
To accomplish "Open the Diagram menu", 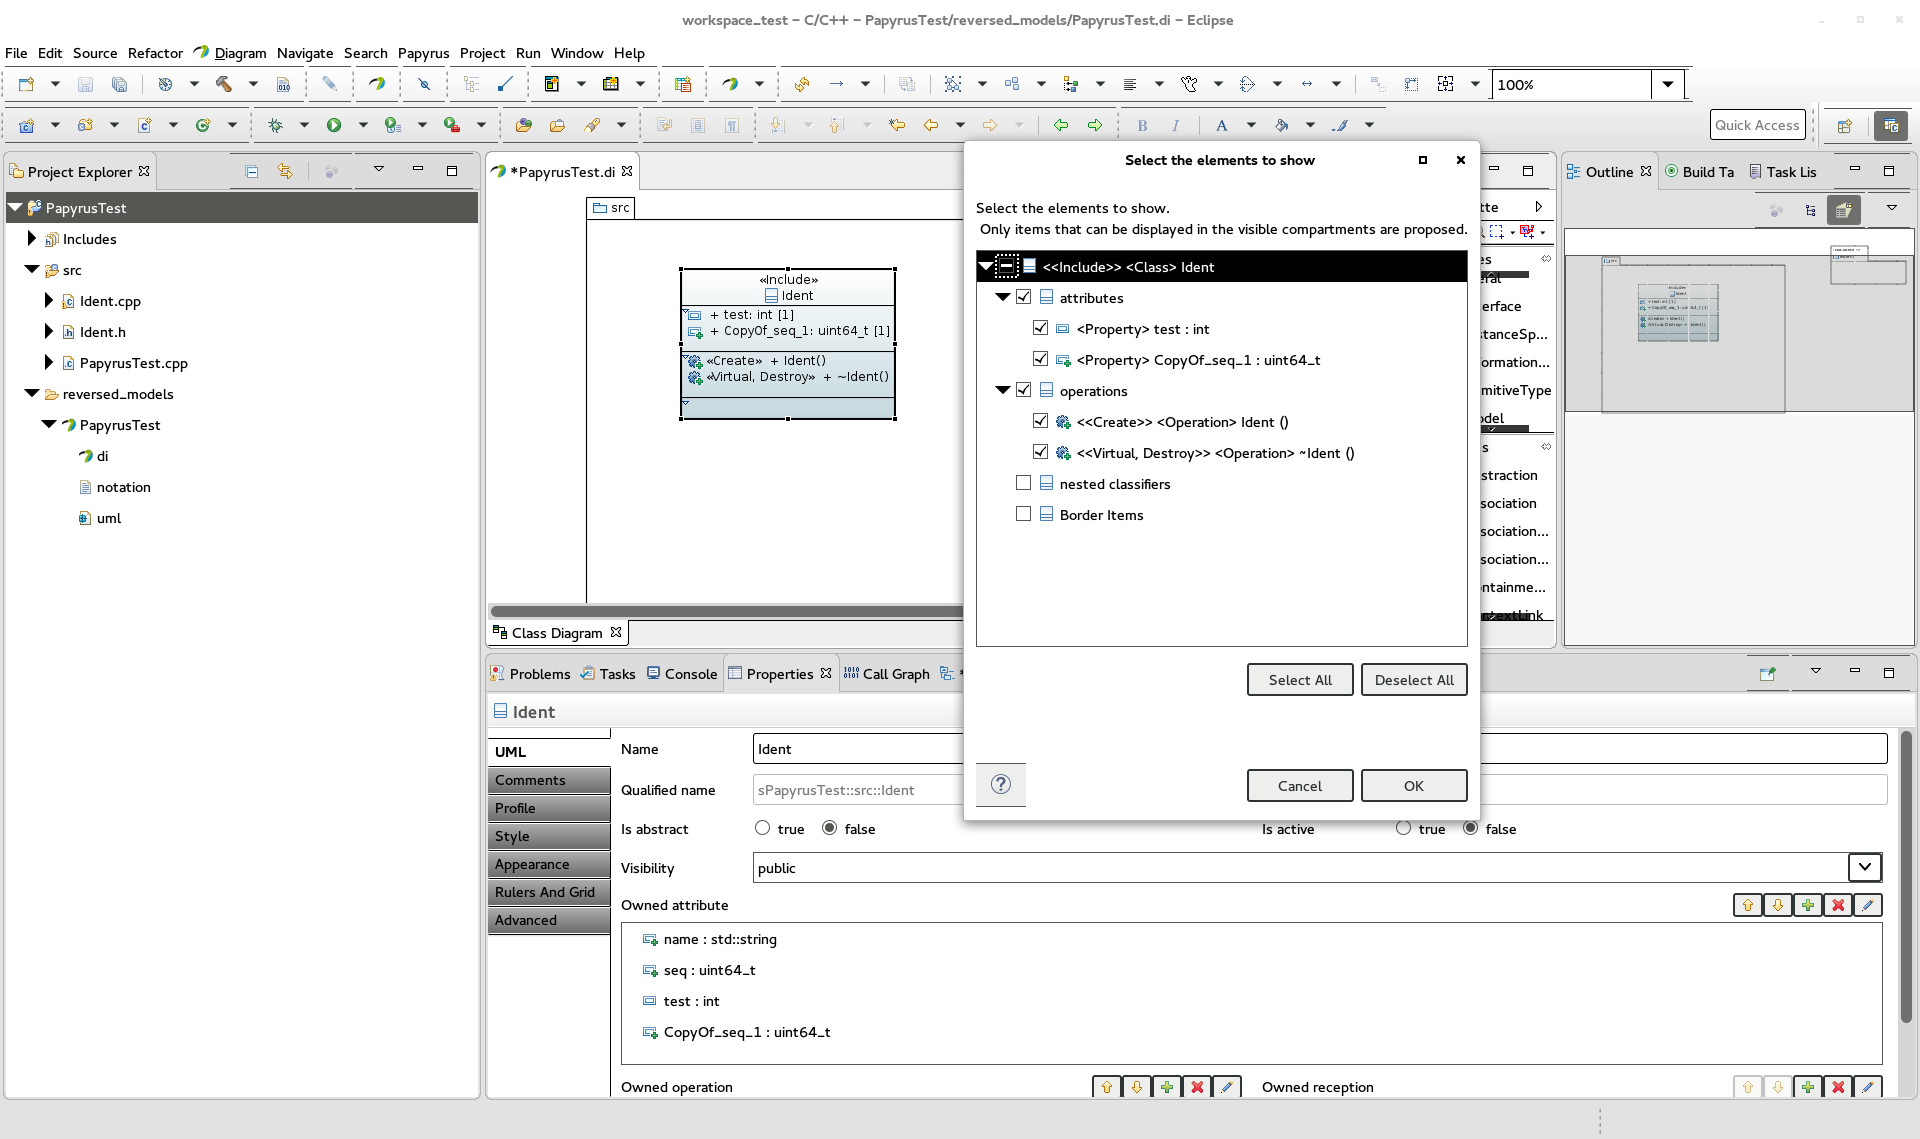I will pyautogui.click(x=240, y=53).
